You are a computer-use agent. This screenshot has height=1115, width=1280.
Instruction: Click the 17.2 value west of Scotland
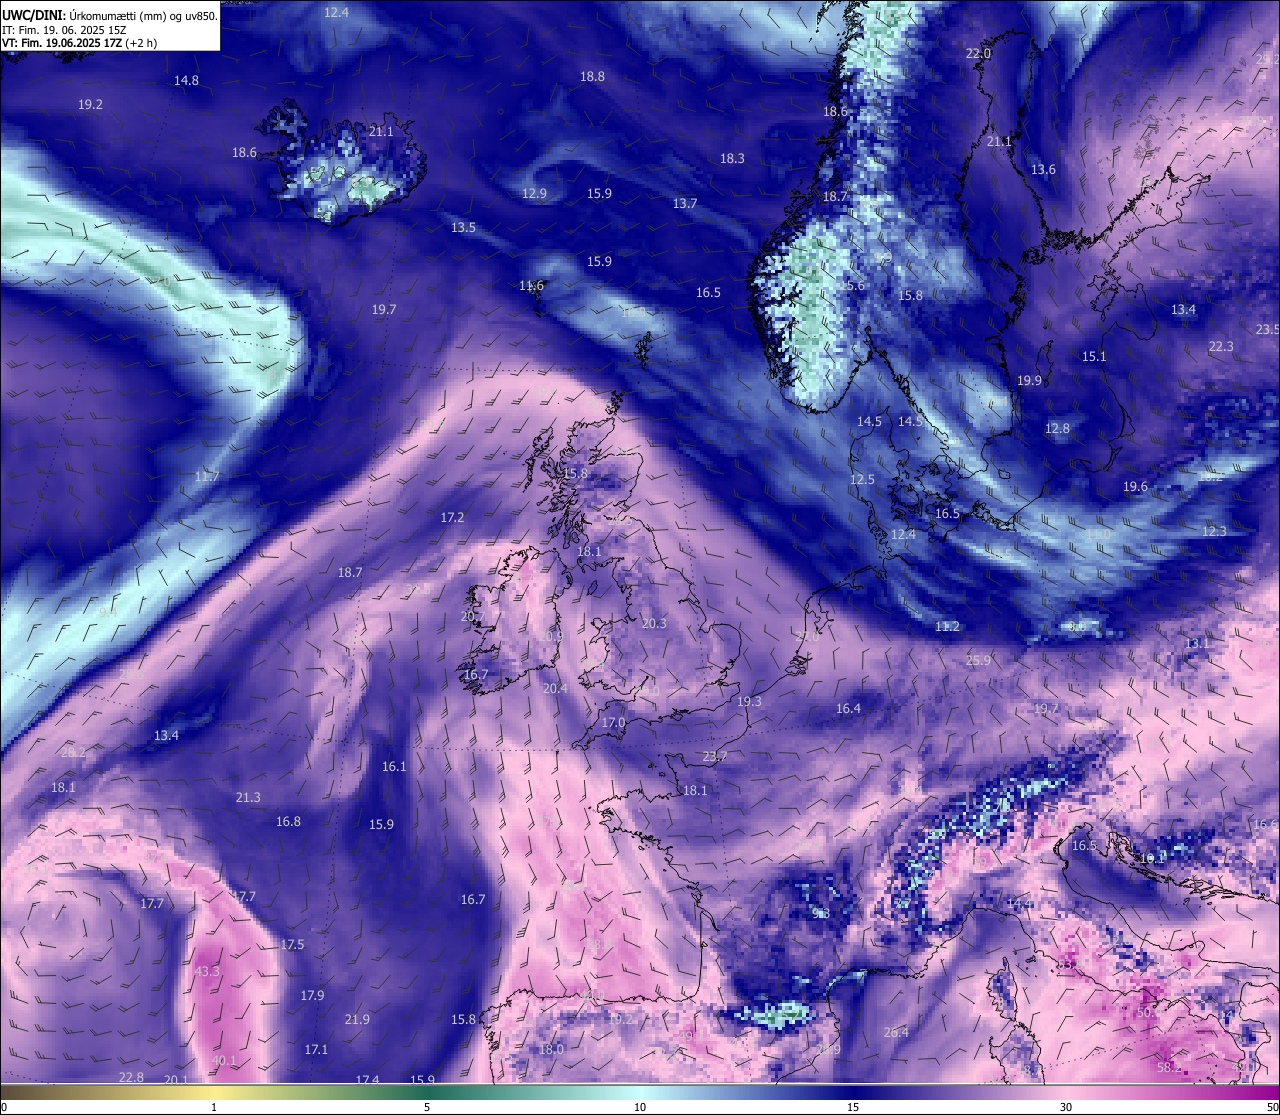(452, 517)
